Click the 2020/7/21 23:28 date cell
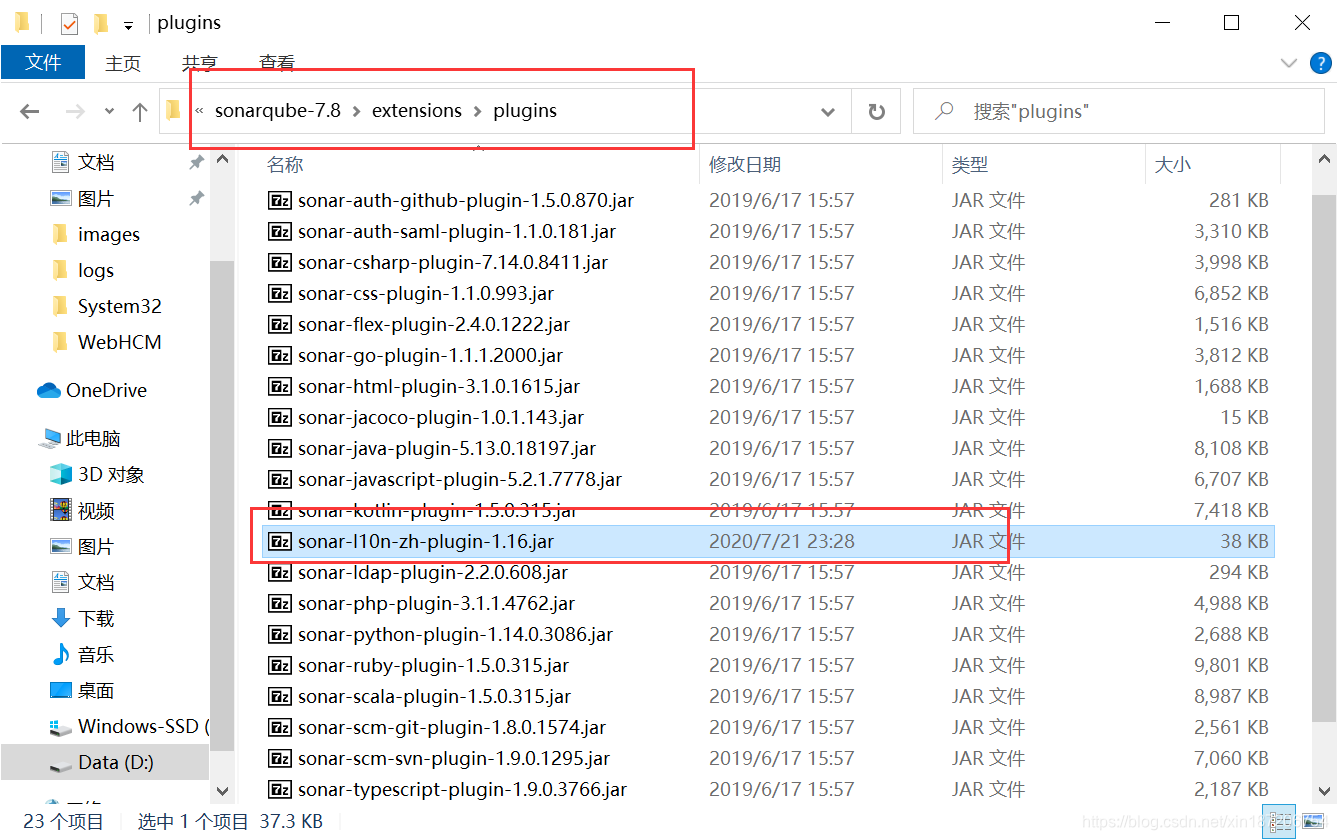The image size is (1338, 840). [782, 541]
